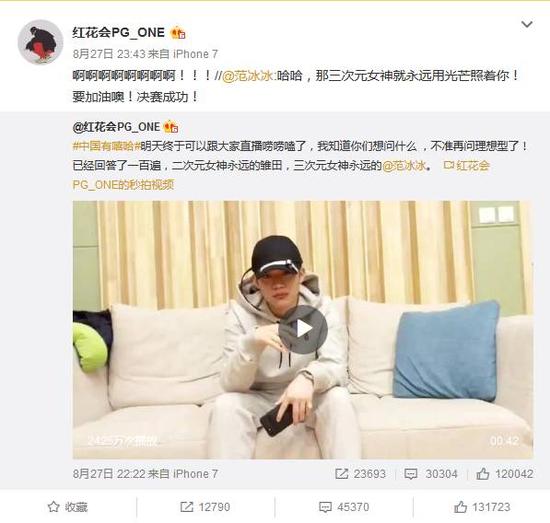Image resolution: width=550 pixels, height=523 pixels.
Task: Click the quoted post repost icon 23693
Action: [x=360, y=474]
